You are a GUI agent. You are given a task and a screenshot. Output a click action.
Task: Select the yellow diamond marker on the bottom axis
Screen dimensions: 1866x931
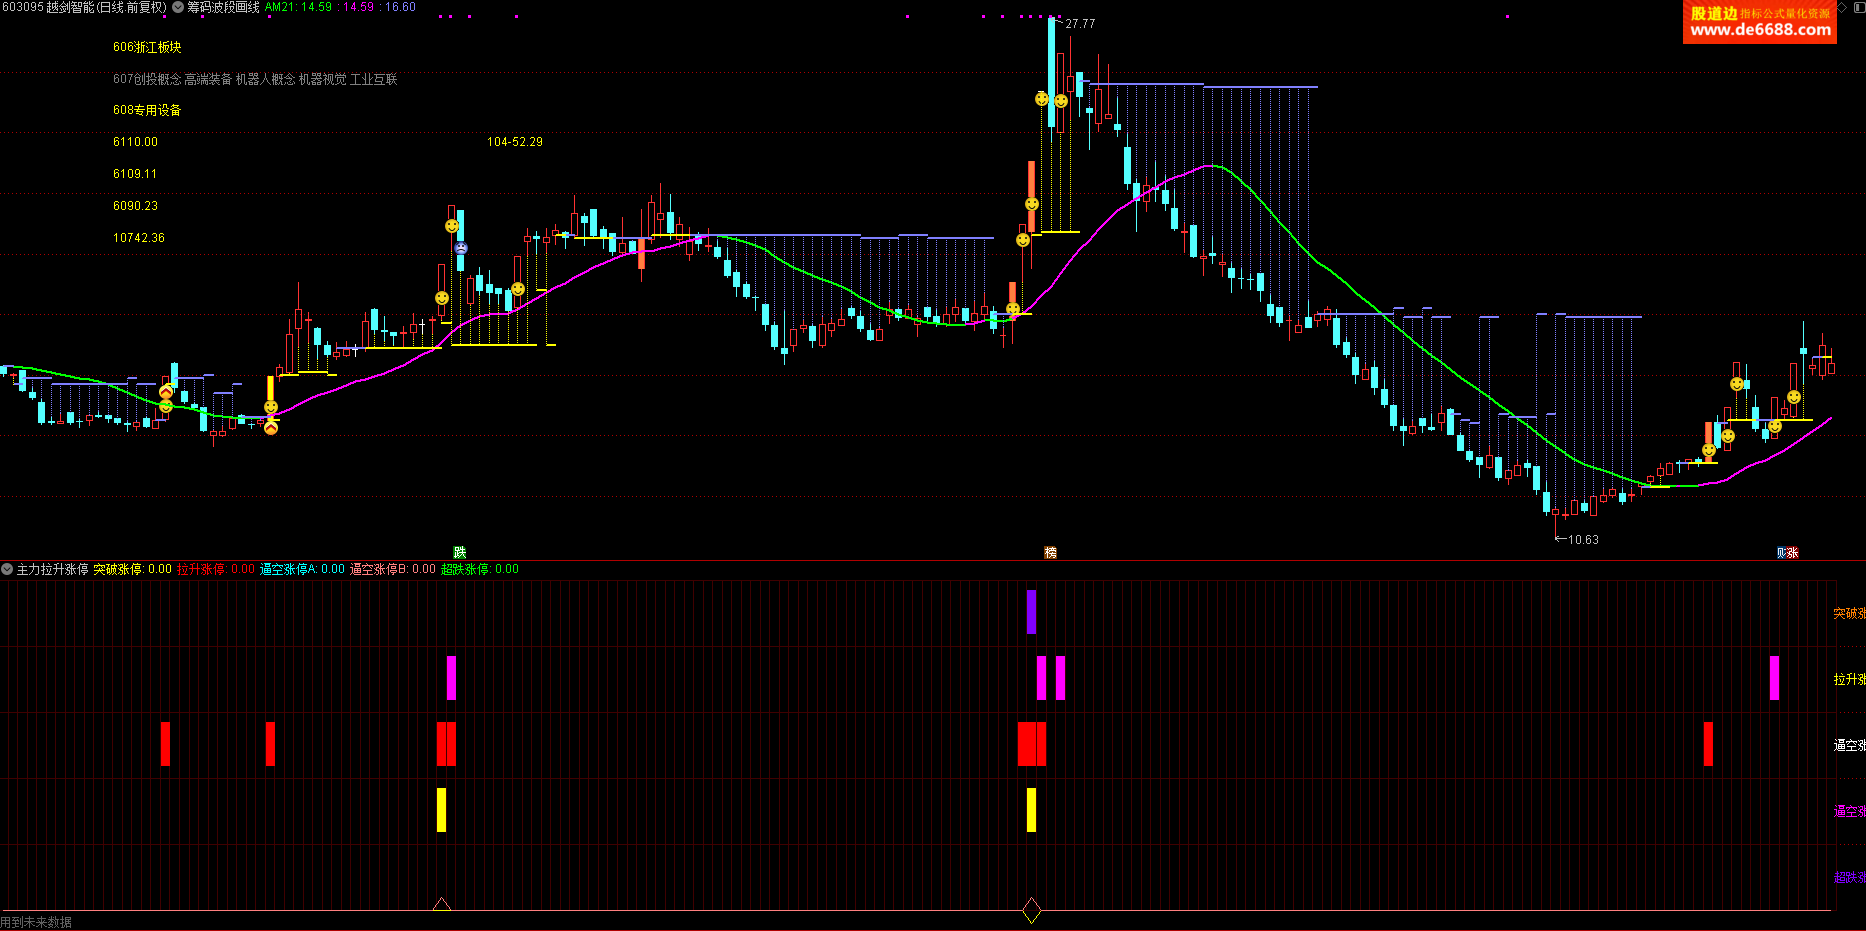(x=1031, y=910)
